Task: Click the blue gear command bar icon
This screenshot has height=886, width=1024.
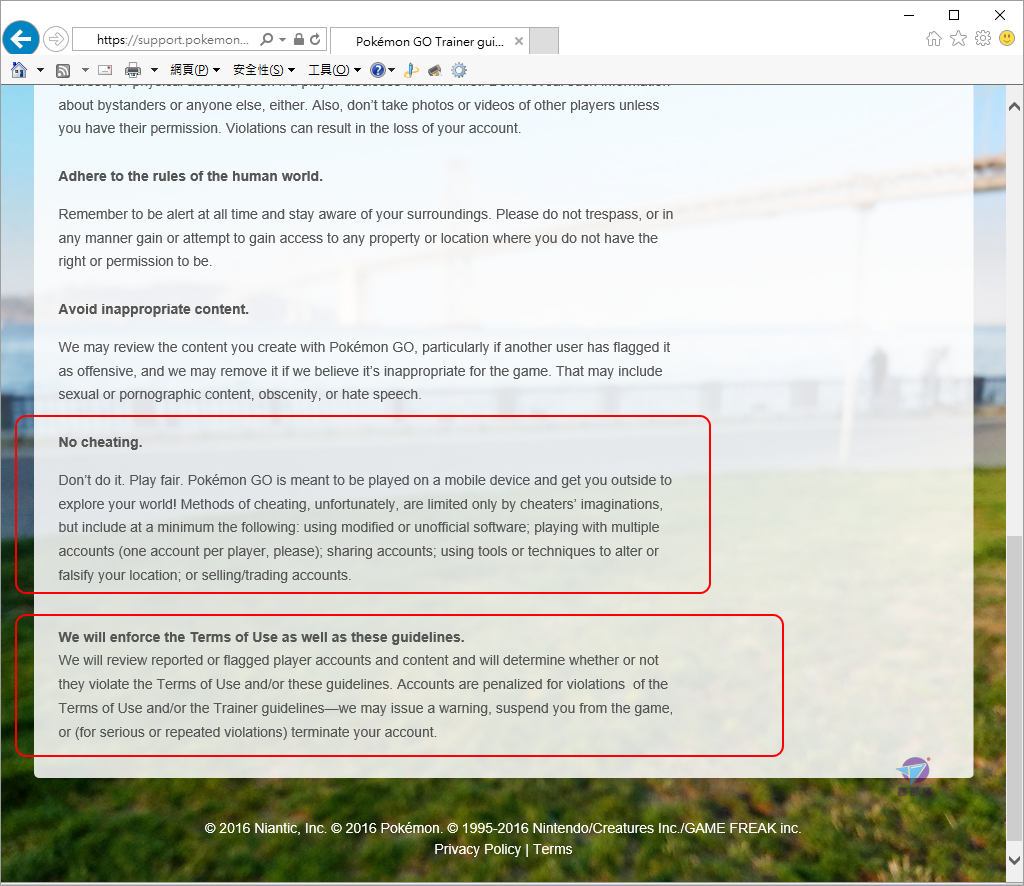Action: (x=459, y=70)
